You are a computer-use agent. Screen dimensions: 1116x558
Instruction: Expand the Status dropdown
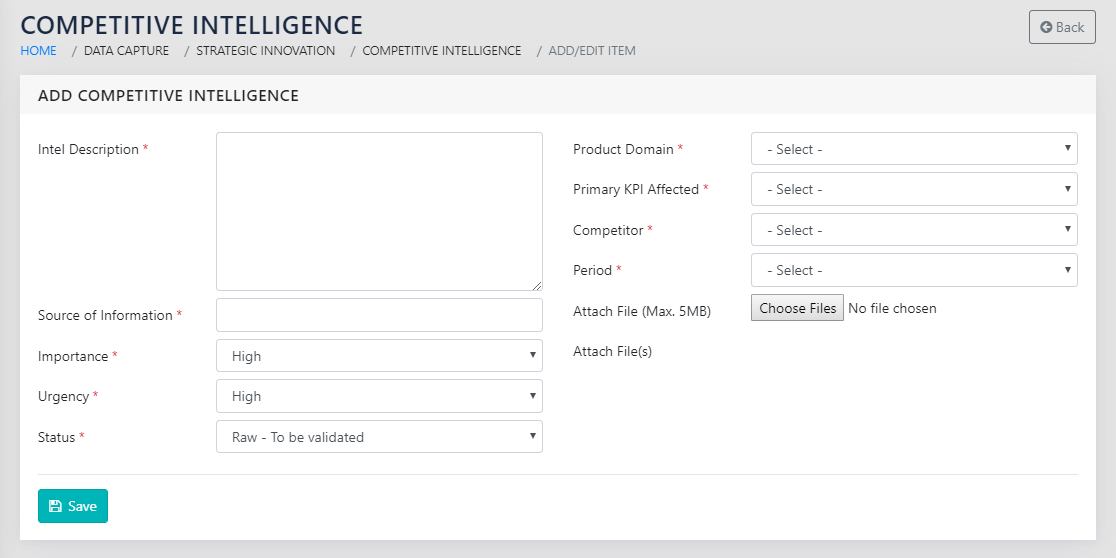coord(379,437)
